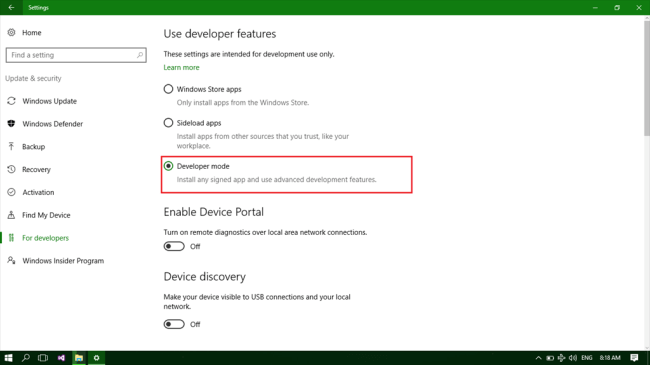
Task: Open the Start menu
Action: click(8, 358)
